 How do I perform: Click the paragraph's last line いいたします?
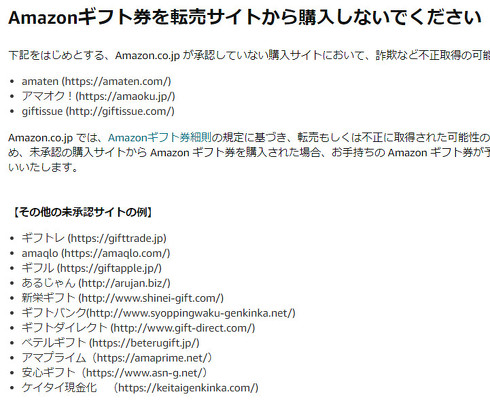[x=43, y=167]
